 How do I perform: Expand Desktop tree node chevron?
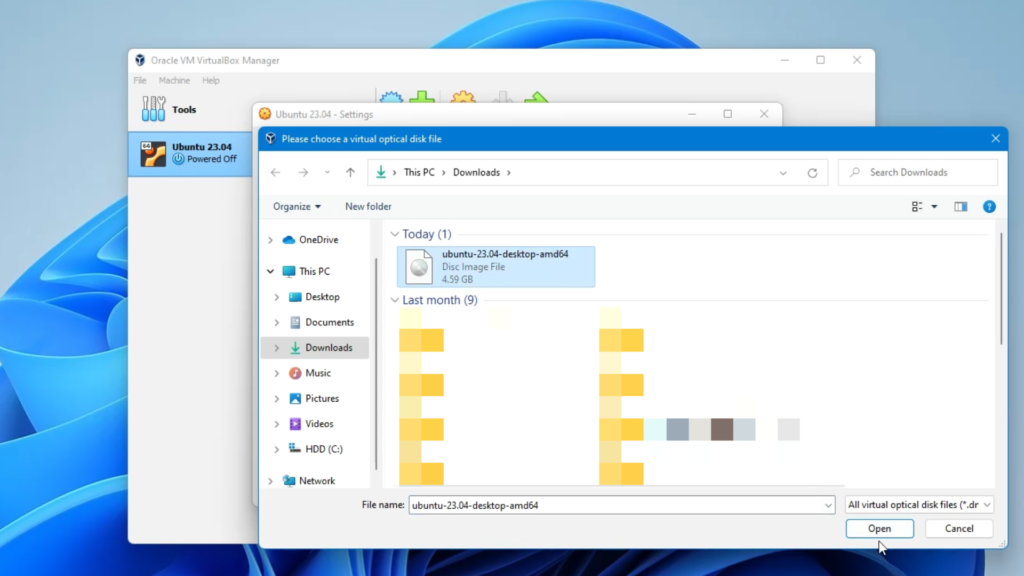(x=277, y=297)
